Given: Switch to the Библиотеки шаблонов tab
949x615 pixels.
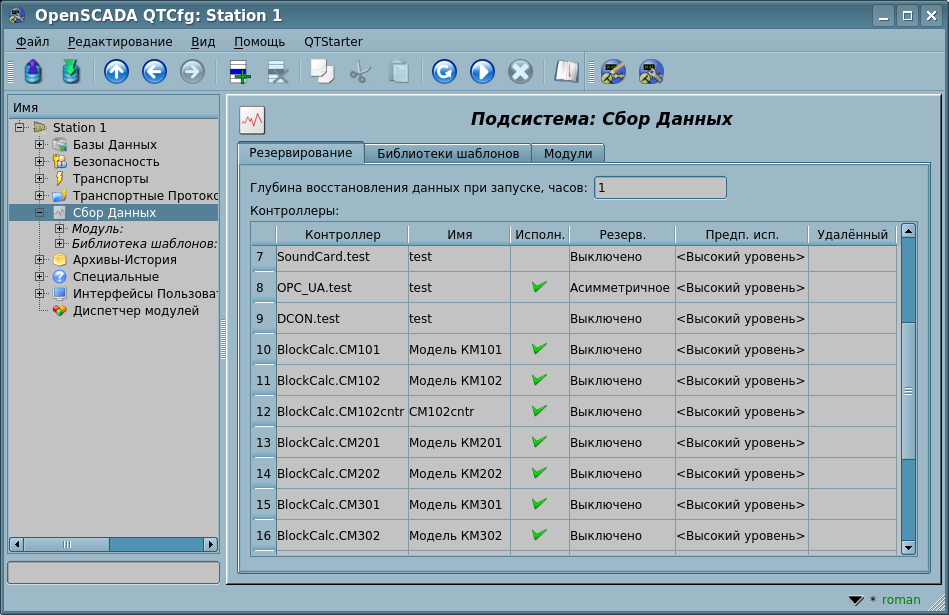Looking at the screenshot, I should 448,154.
